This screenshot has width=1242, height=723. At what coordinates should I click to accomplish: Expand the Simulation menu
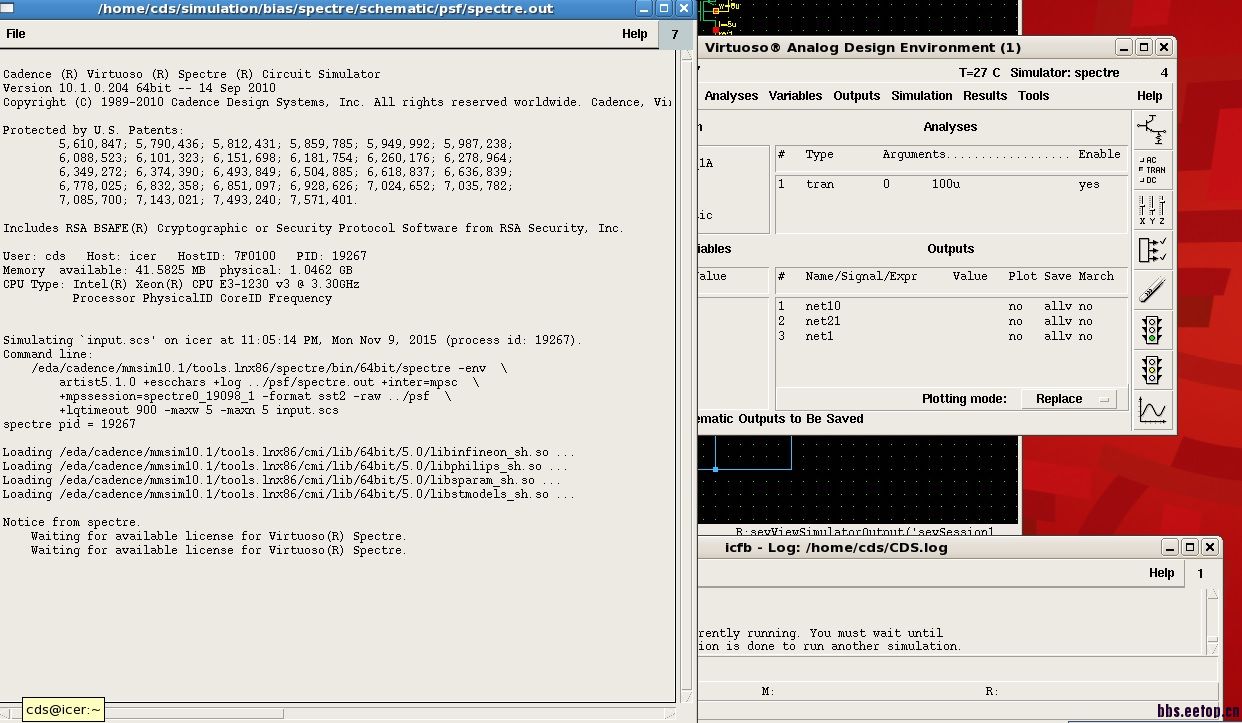tap(921, 96)
